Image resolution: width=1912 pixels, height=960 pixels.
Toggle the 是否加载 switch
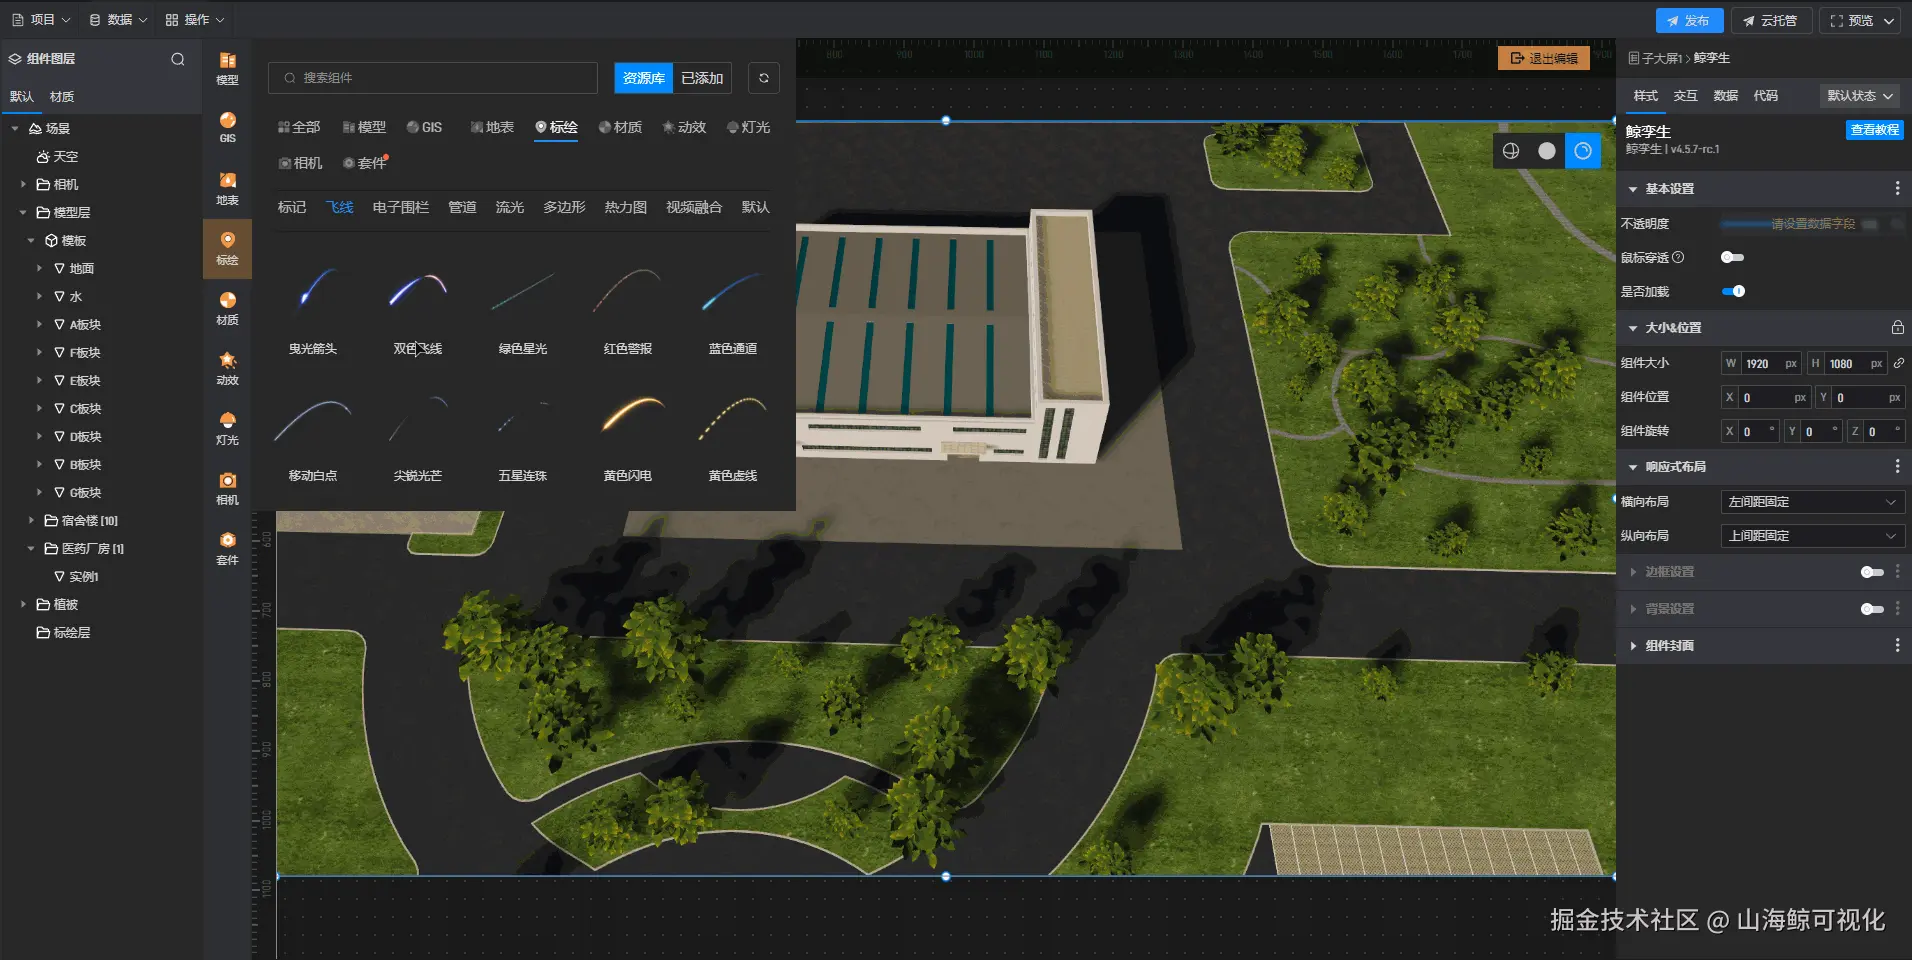click(x=1733, y=291)
